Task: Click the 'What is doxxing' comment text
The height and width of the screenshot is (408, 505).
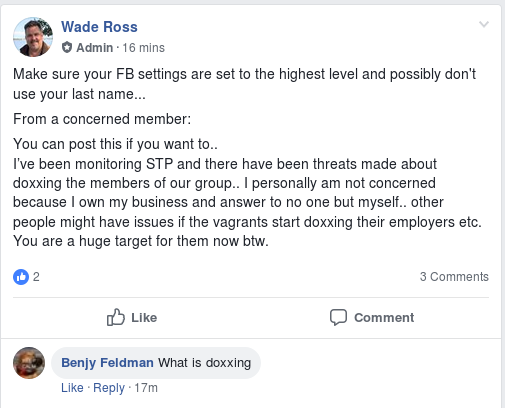Action: 204,363
